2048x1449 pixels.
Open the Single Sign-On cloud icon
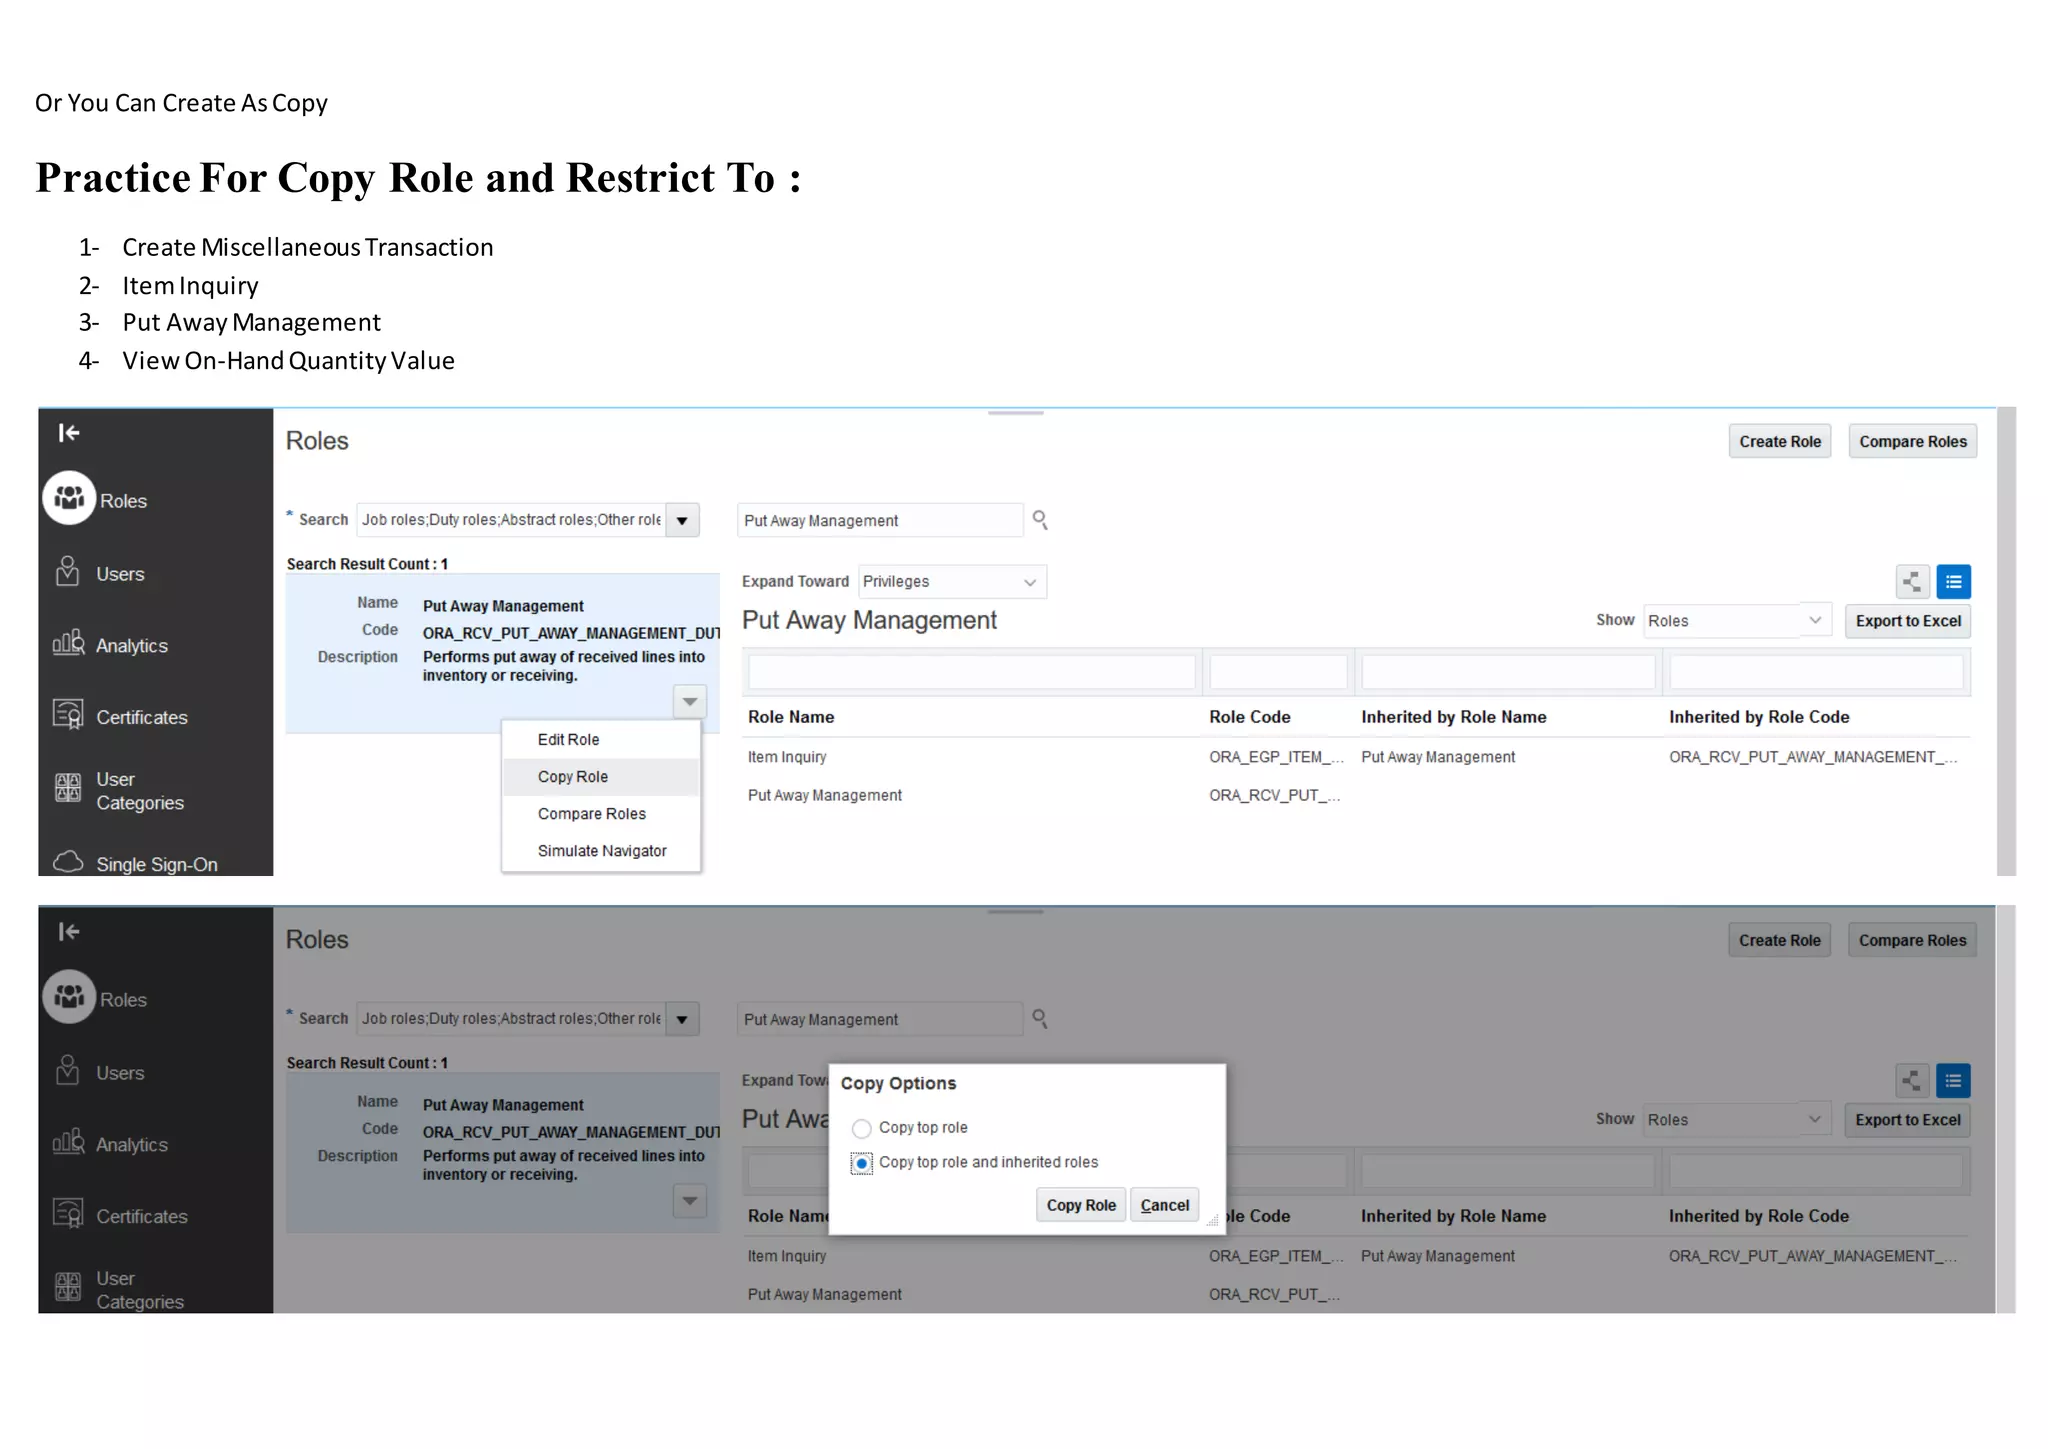[68, 862]
